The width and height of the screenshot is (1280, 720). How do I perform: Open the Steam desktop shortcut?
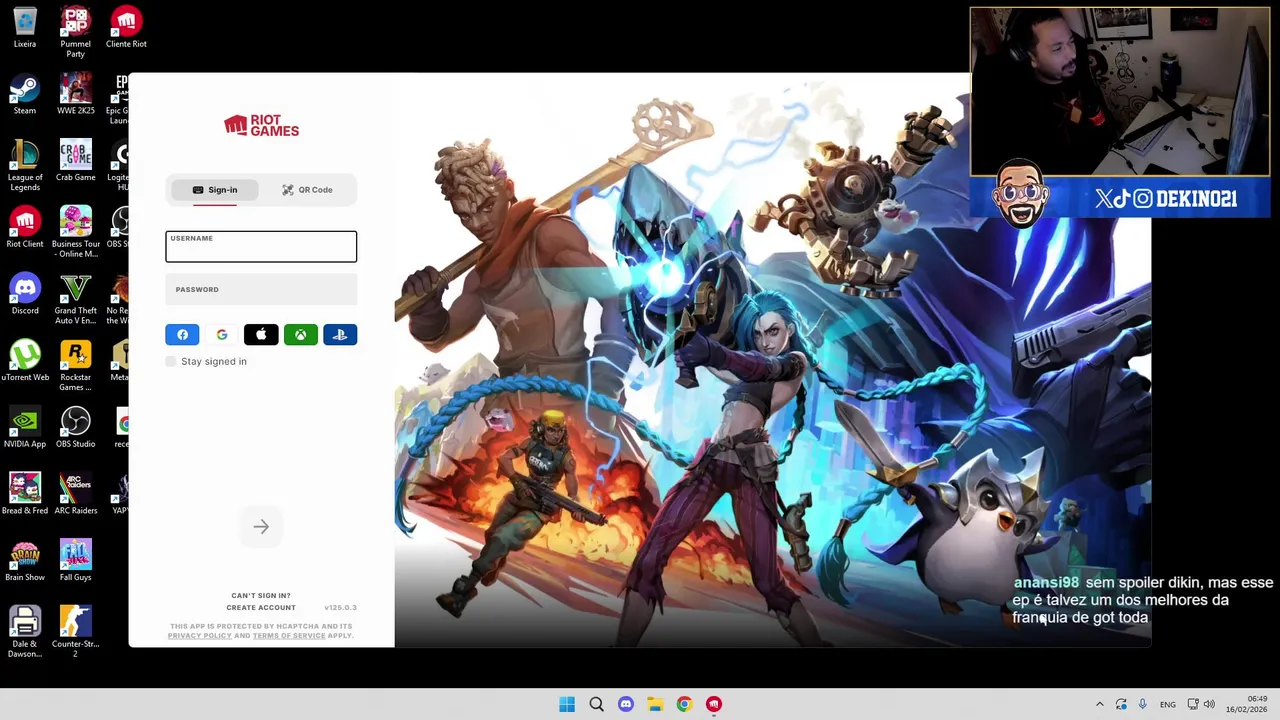(x=25, y=95)
